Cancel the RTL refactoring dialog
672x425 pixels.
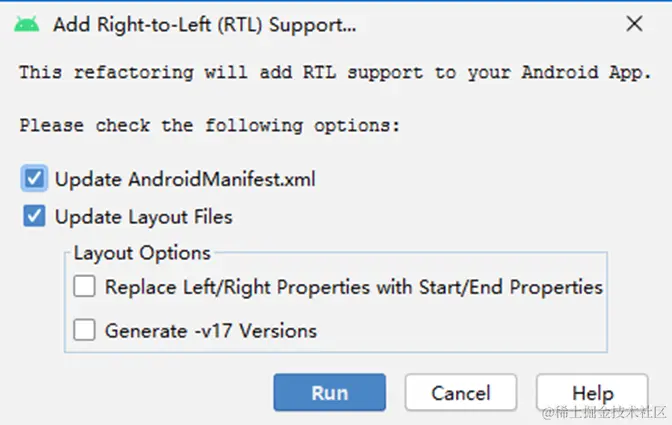point(461,392)
